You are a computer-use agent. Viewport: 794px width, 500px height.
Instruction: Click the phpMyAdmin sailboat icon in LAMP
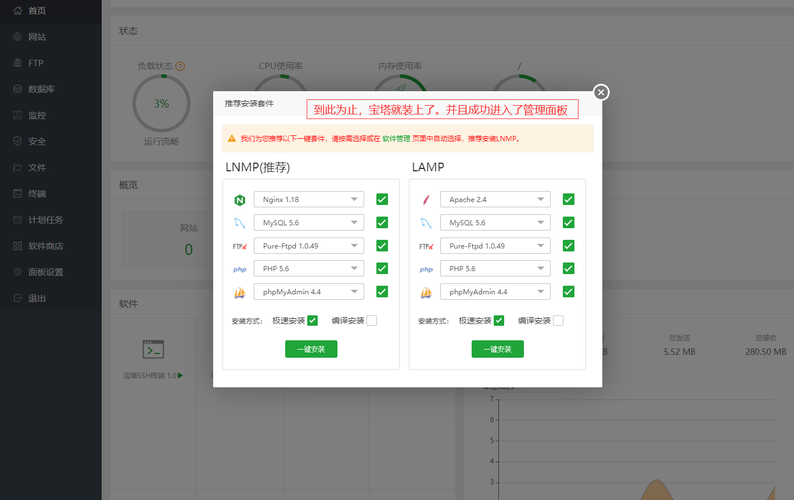(x=426, y=292)
